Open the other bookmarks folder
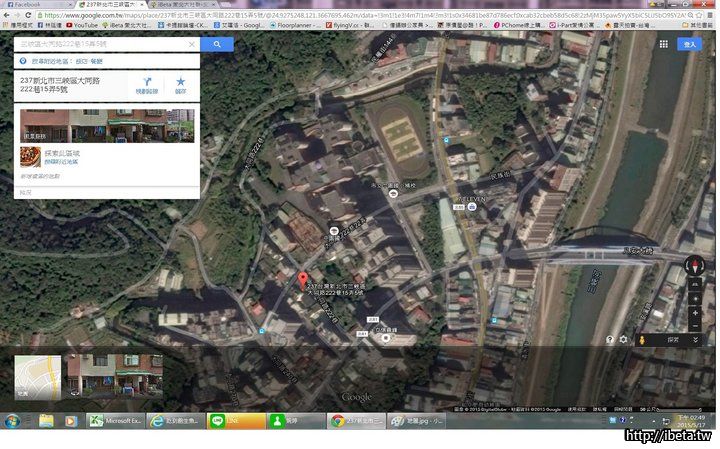Viewport: 720px width, 449px height. pyautogui.click(x=697, y=25)
